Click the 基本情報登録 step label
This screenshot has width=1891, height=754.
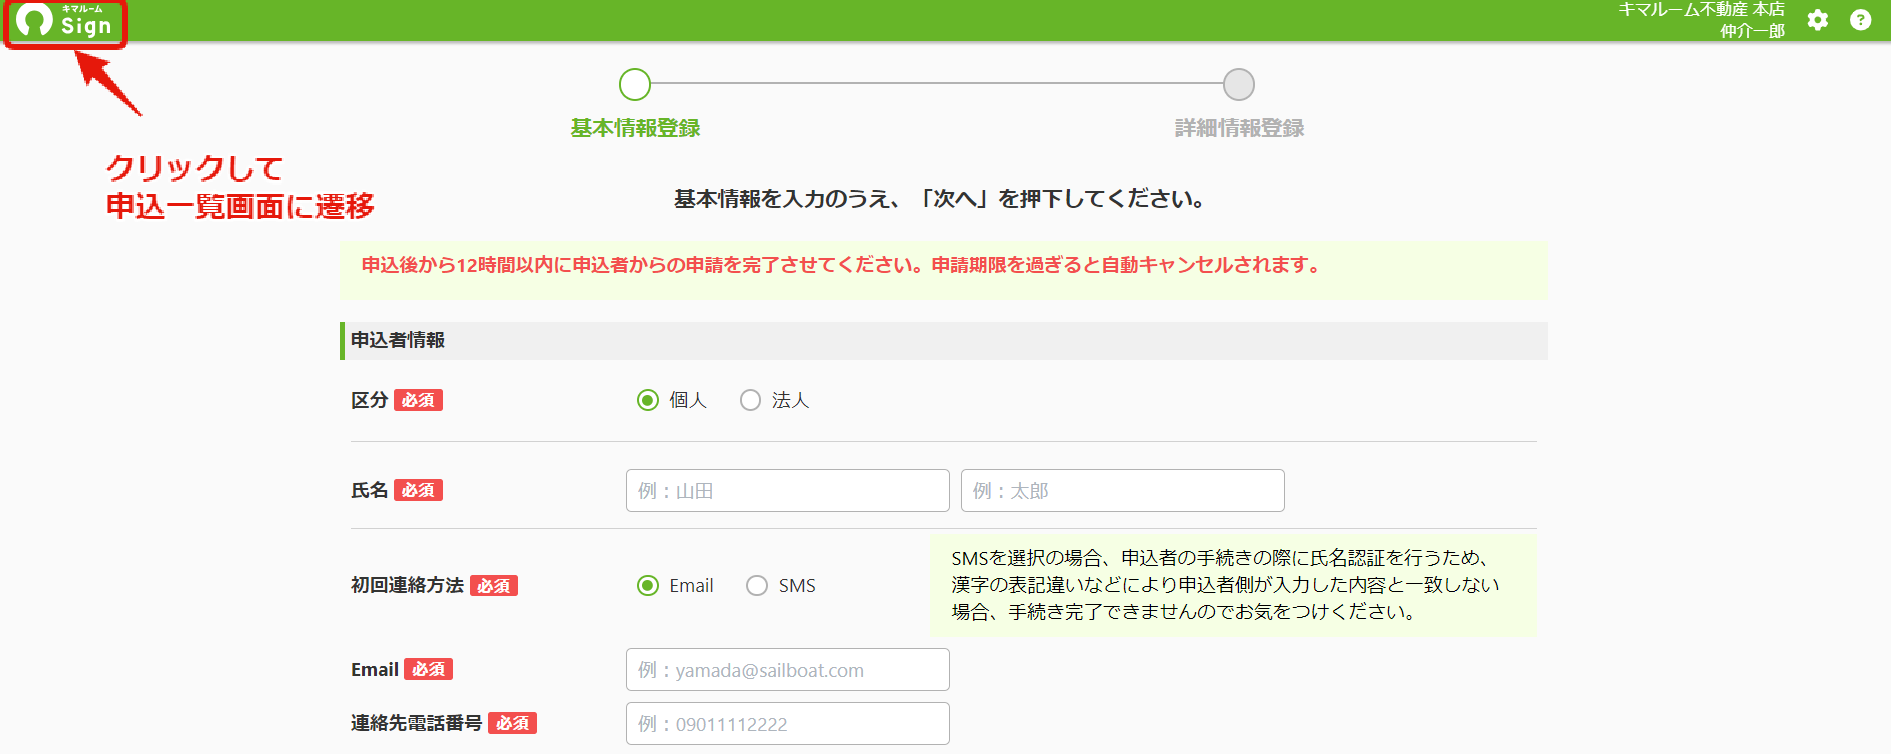point(635,128)
